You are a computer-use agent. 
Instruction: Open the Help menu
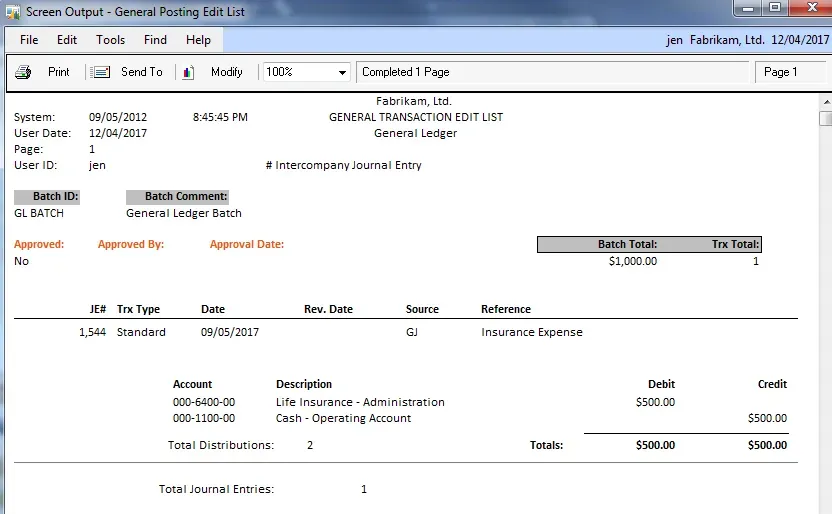tap(198, 40)
